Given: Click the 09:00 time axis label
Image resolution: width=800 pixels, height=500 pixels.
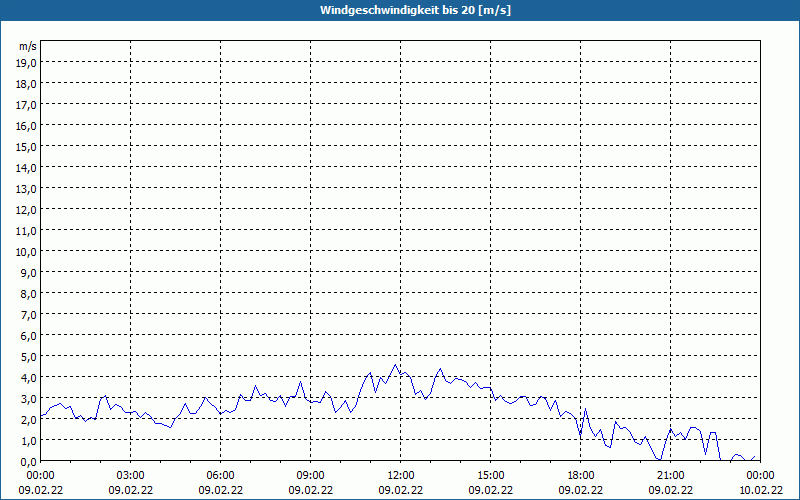Looking at the screenshot, I should [311, 476].
